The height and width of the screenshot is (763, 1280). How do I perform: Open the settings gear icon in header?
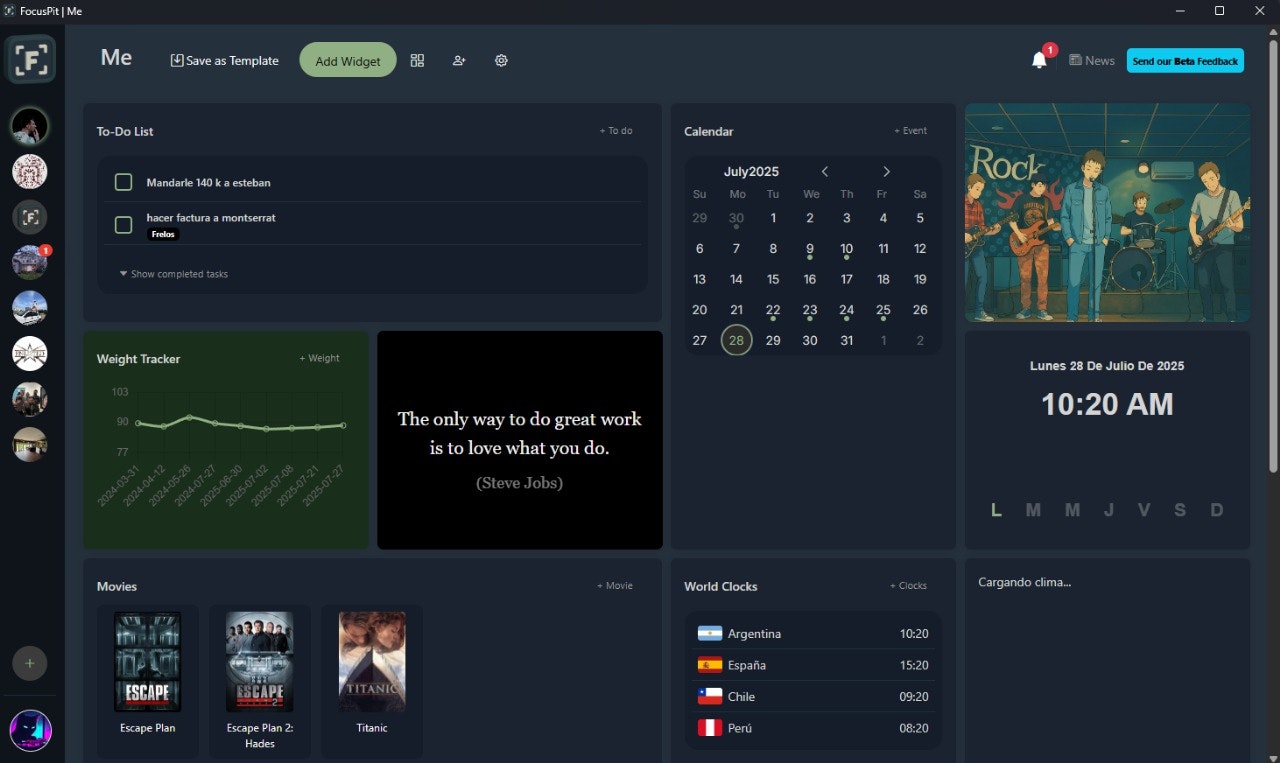501,60
